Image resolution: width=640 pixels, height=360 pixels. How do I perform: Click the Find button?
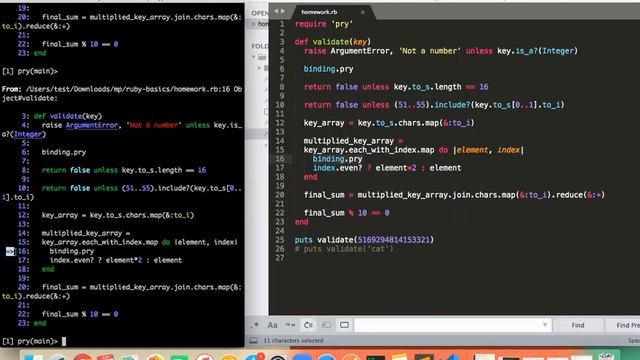coord(578,325)
